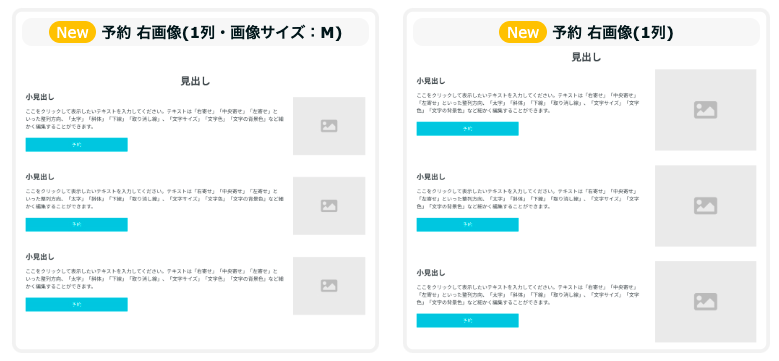Select the 予約 右画像(1列・画像サイズ：M) template title
779x361 pixels.
click(222, 33)
